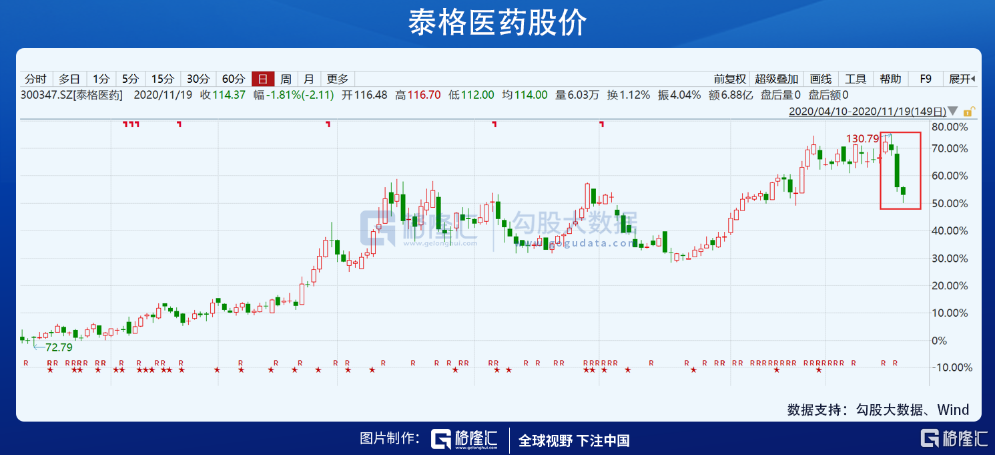Click the 130.79 peak price label

pyautogui.click(x=862, y=138)
